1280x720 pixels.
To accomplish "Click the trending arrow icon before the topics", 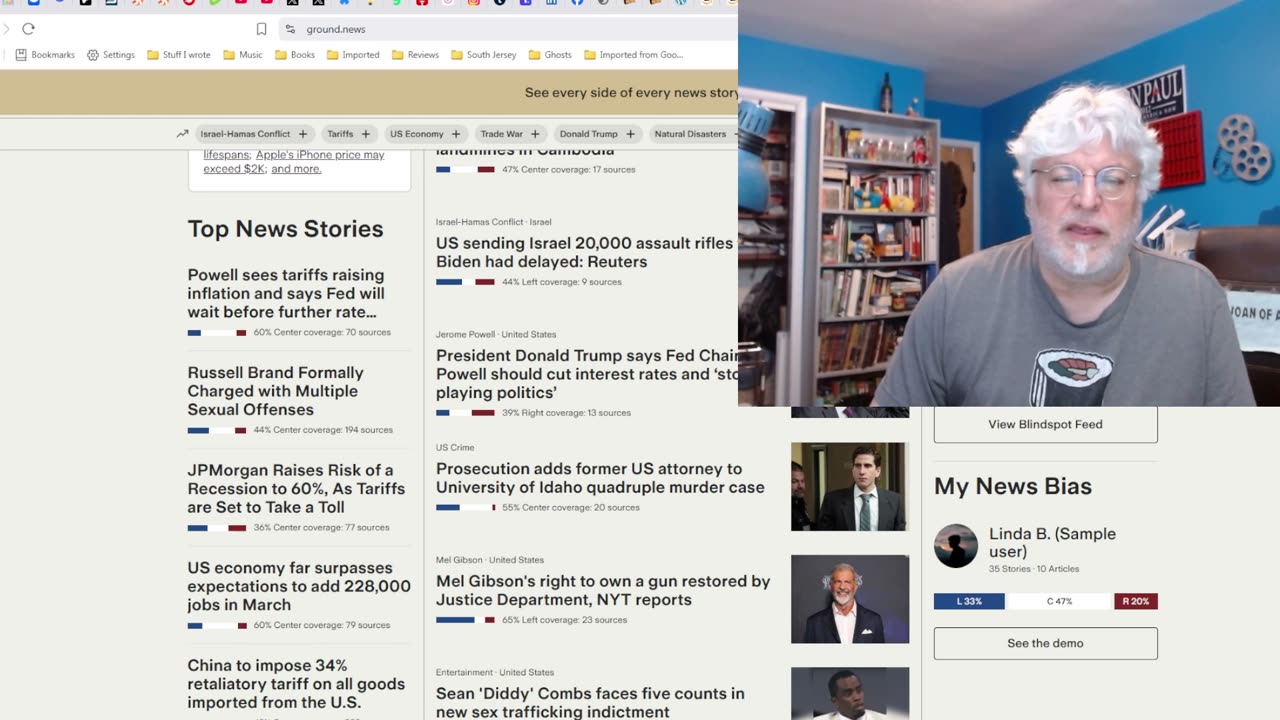I will (182, 134).
